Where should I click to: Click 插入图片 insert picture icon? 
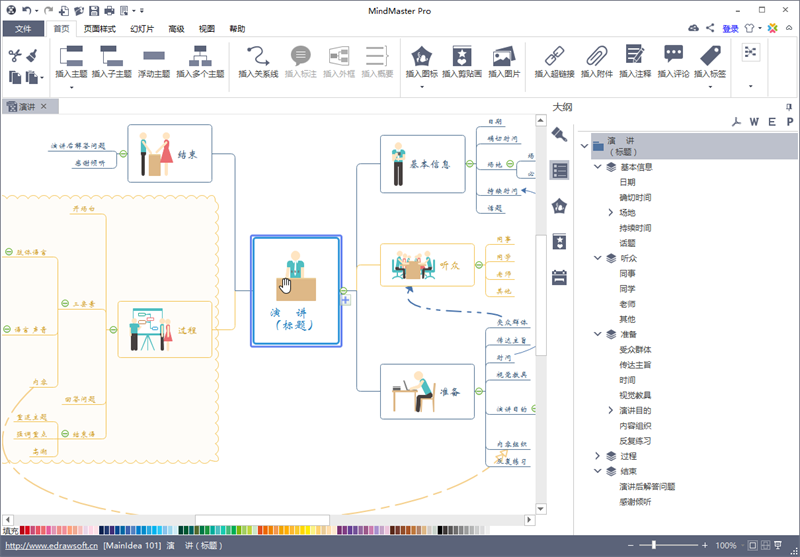[504, 56]
